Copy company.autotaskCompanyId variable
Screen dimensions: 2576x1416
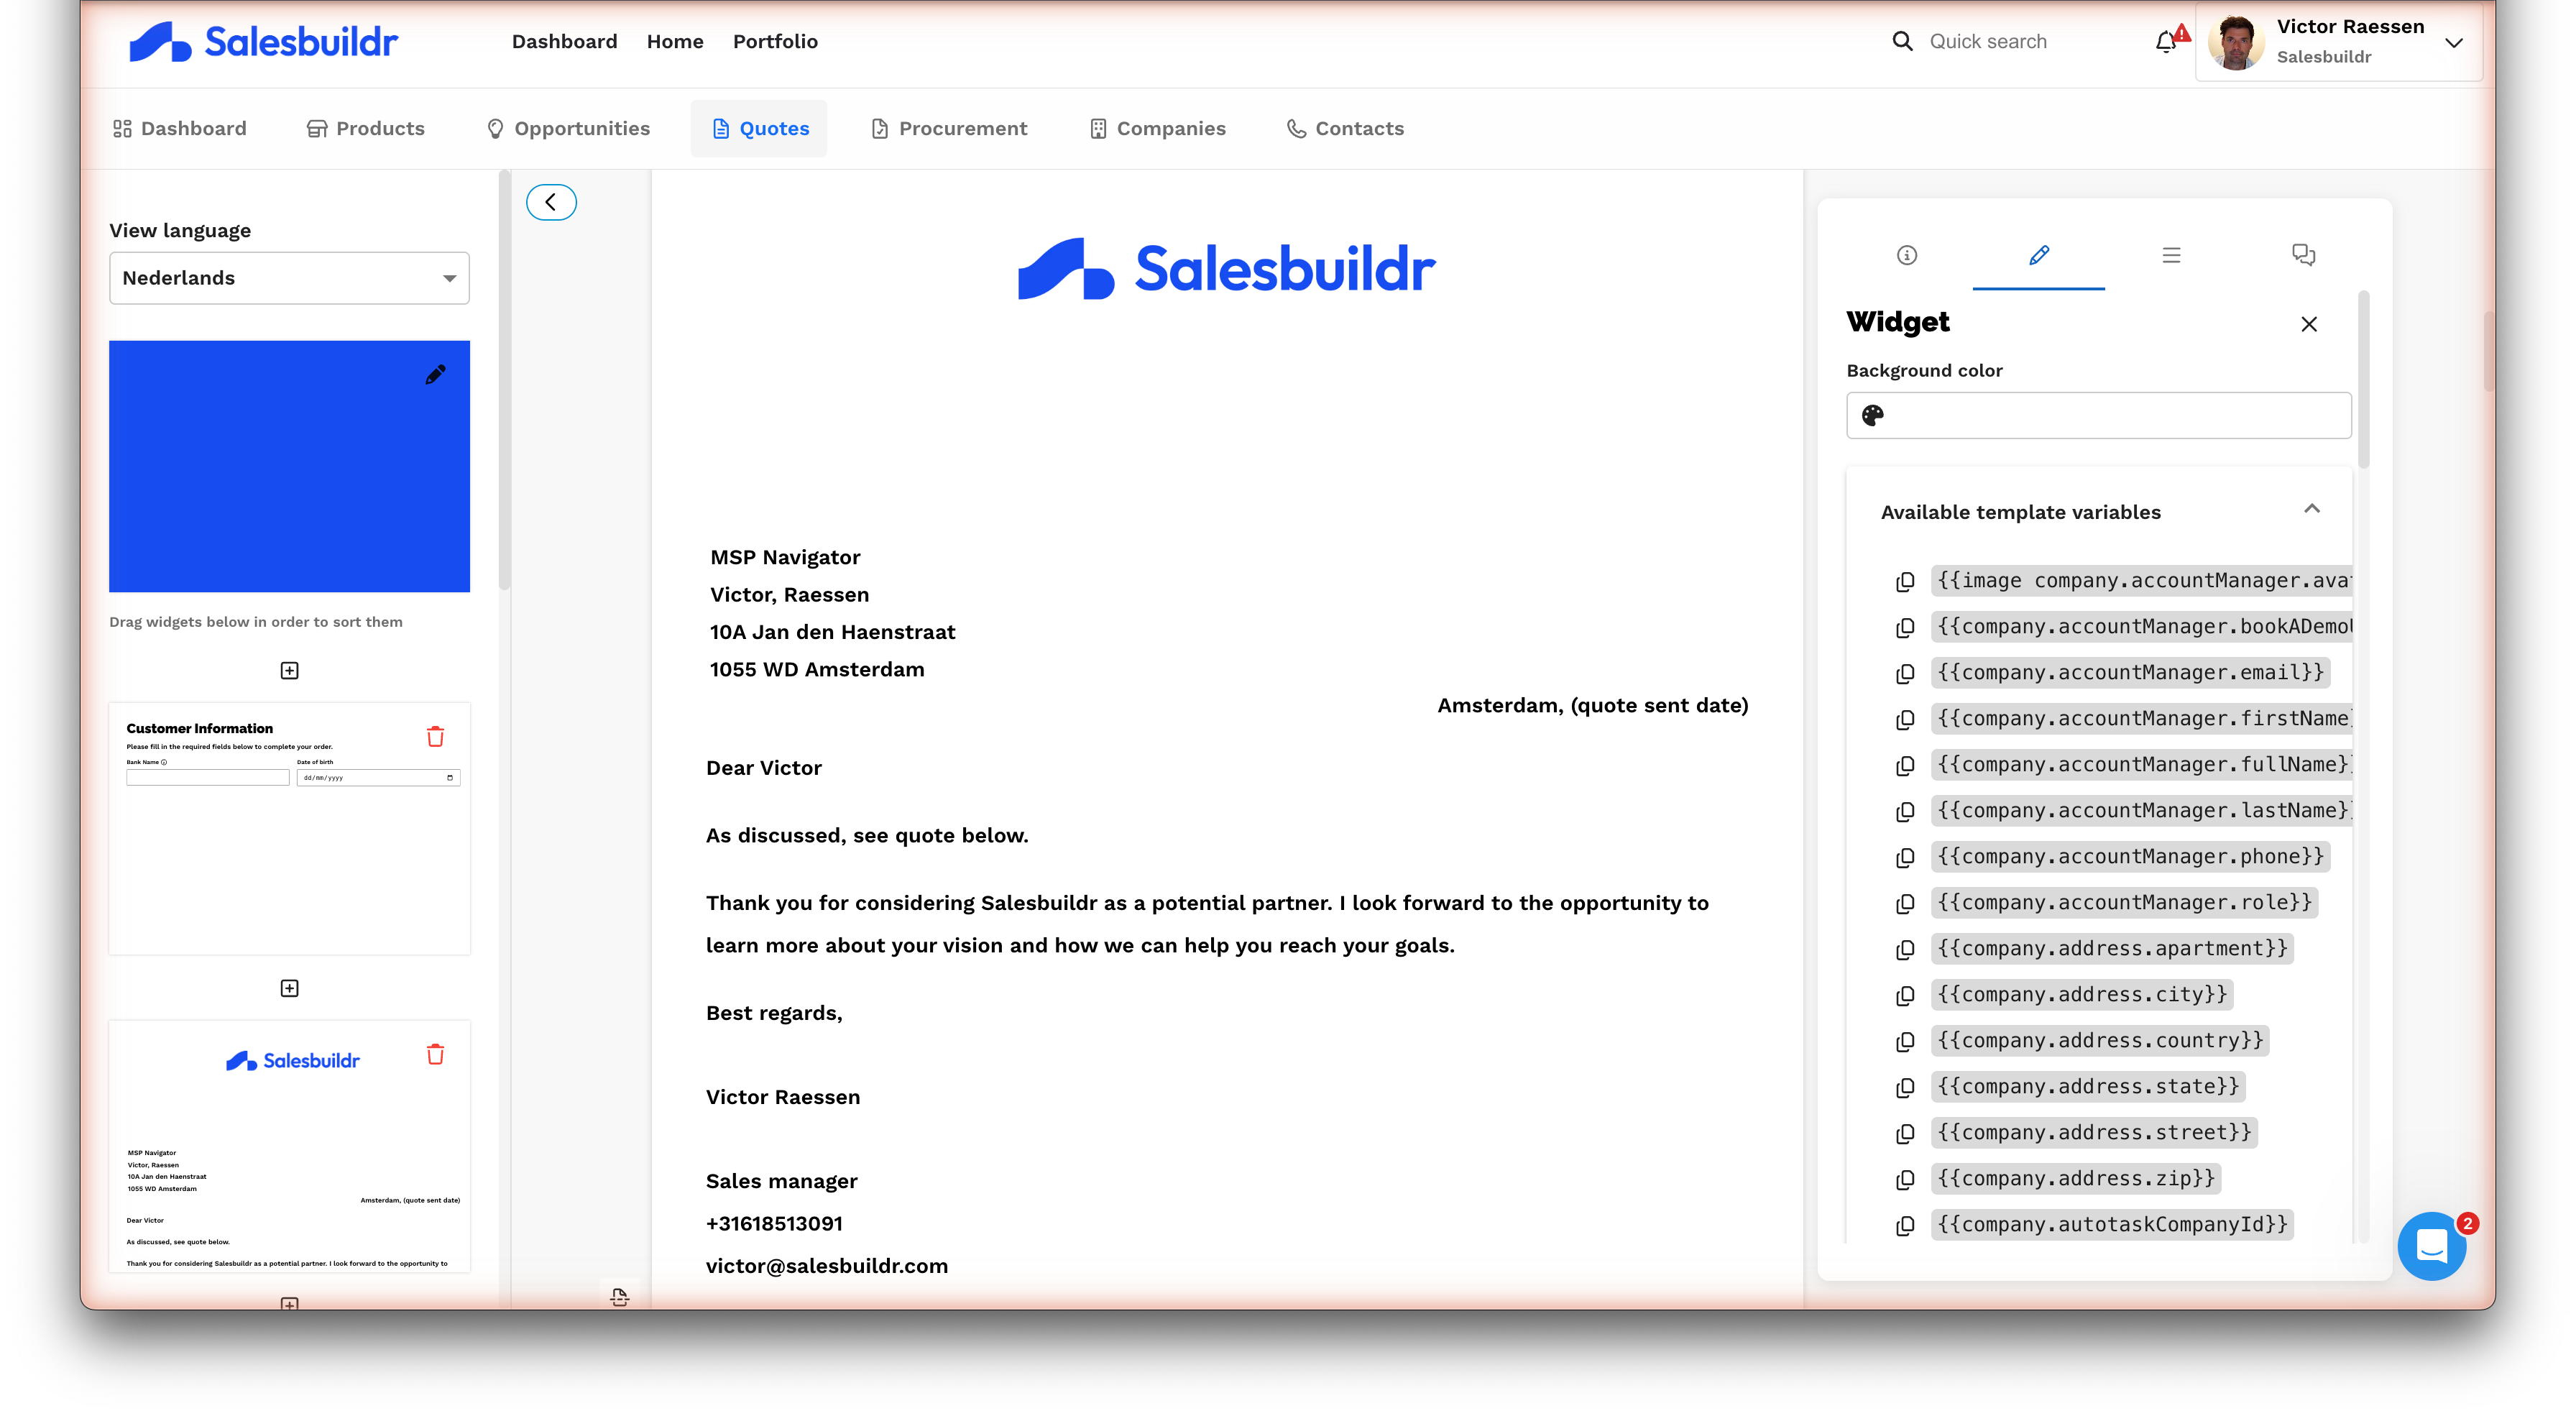coord(1905,1226)
